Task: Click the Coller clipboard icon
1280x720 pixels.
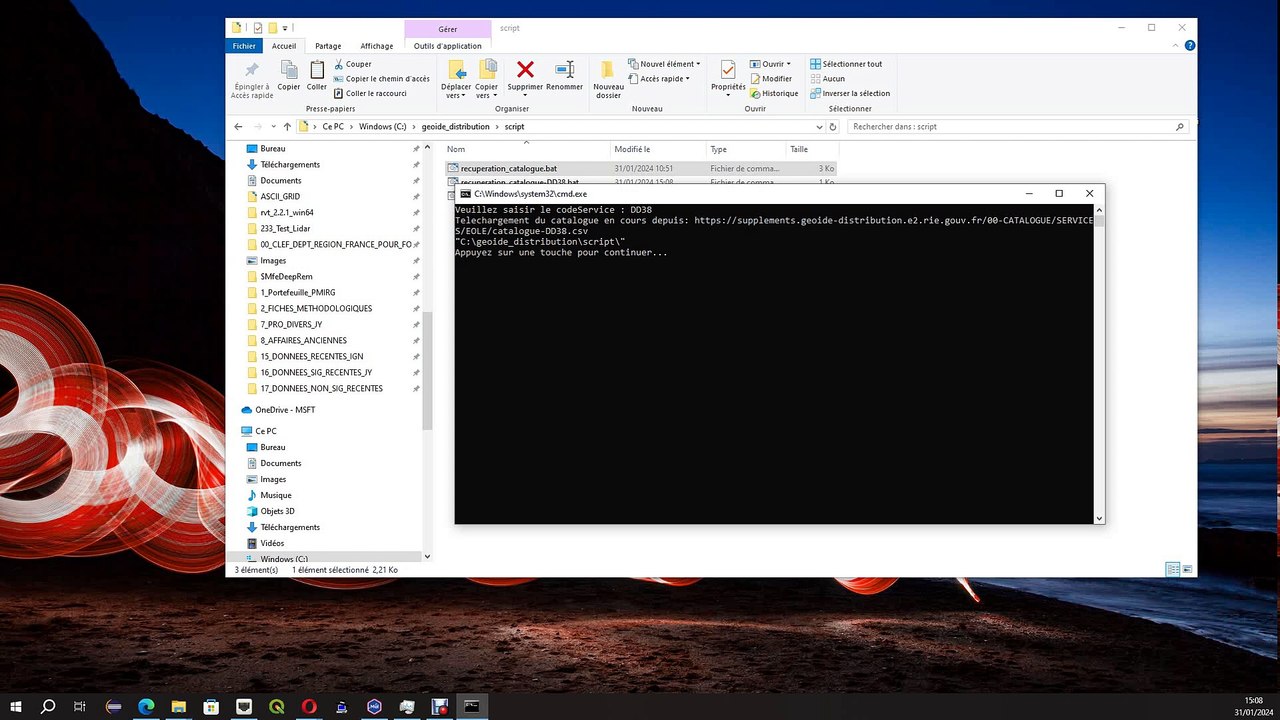Action: (317, 70)
